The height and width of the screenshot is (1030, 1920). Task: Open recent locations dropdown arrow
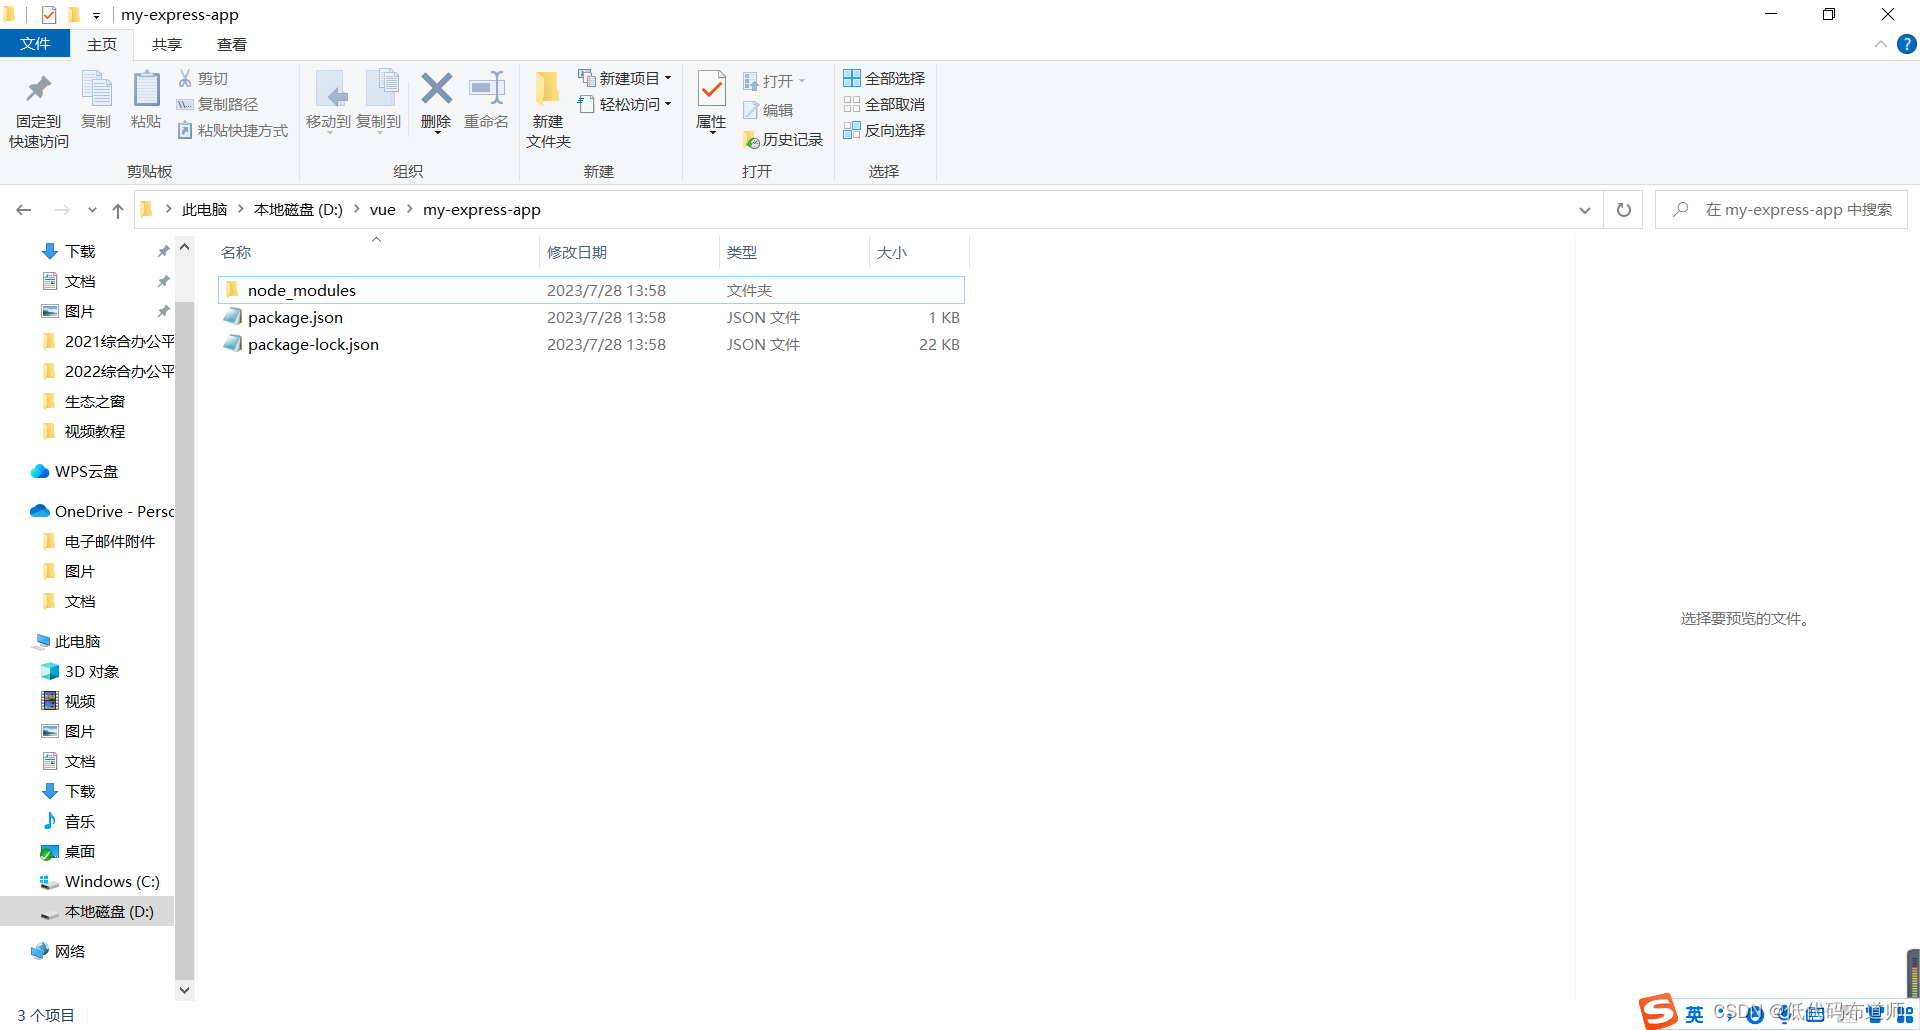point(92,210)
